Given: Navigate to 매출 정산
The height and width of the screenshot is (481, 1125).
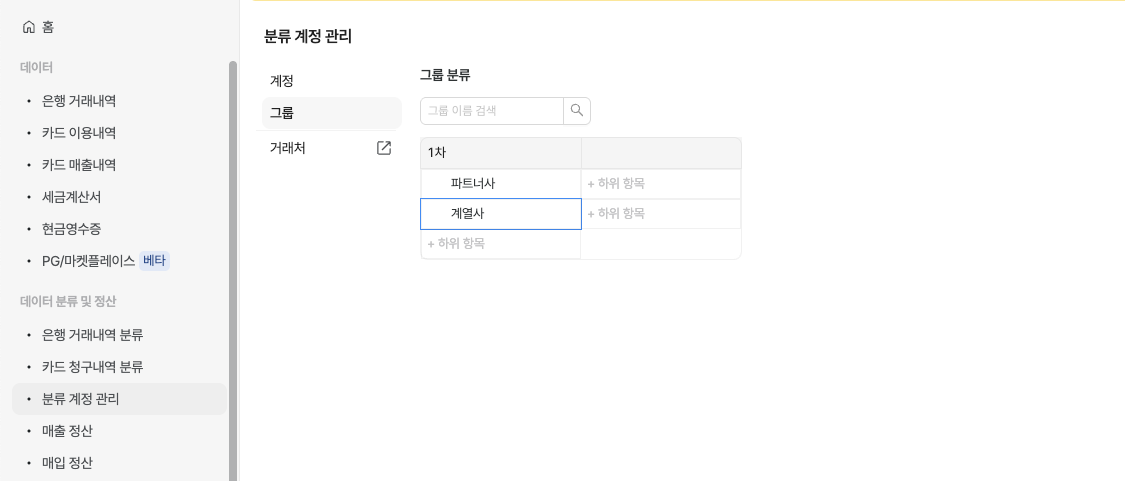Looking at the screenshot, I should click(x=67, y=431).
